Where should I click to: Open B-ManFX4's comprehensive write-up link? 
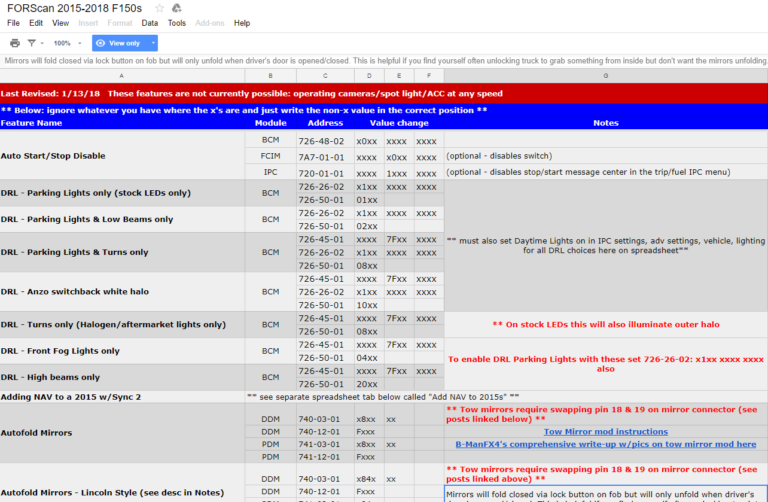605,444
